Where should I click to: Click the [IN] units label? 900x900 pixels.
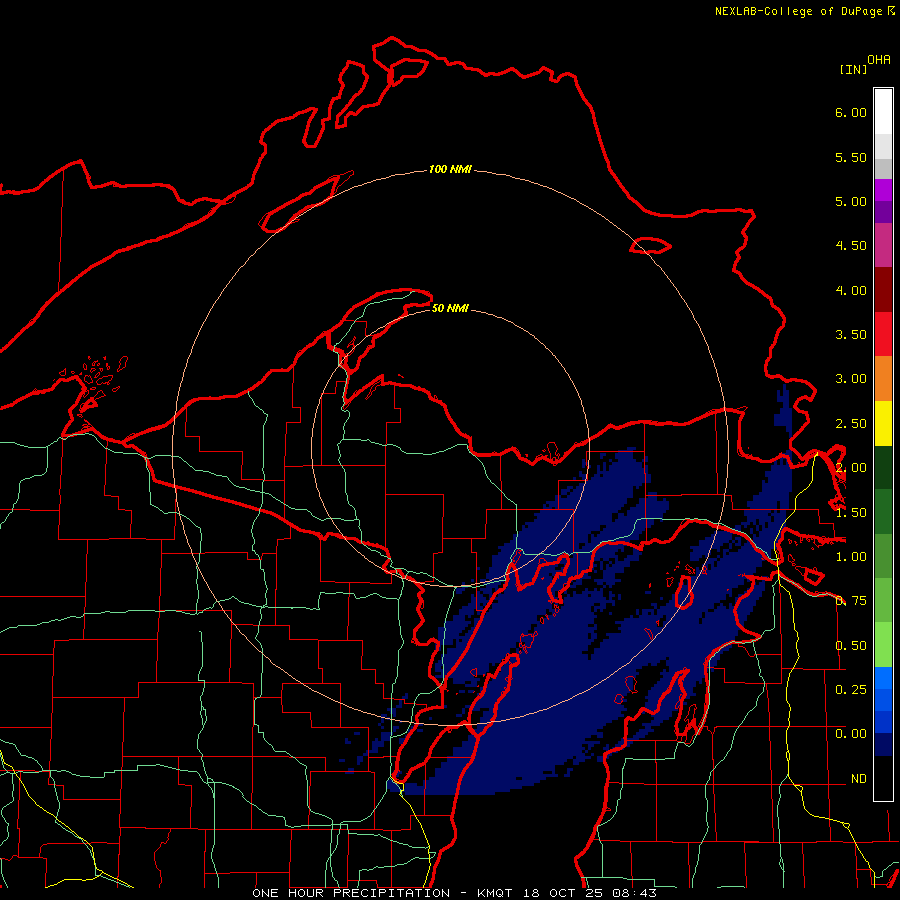click(x=853, y=70)
